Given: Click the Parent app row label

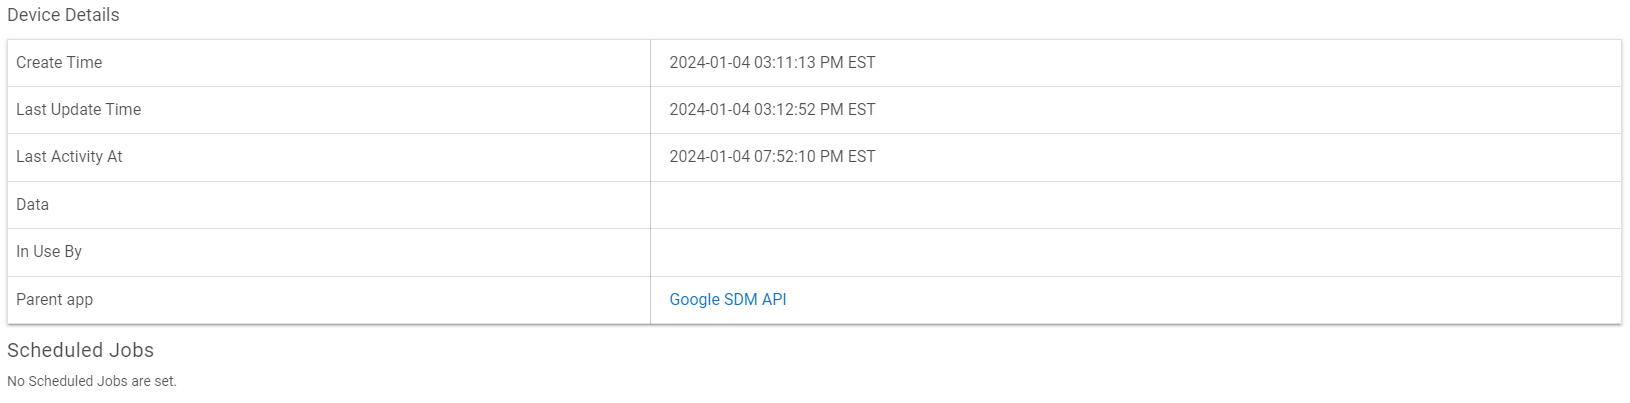Looking at the screenshot, I should tap(54, 299).
